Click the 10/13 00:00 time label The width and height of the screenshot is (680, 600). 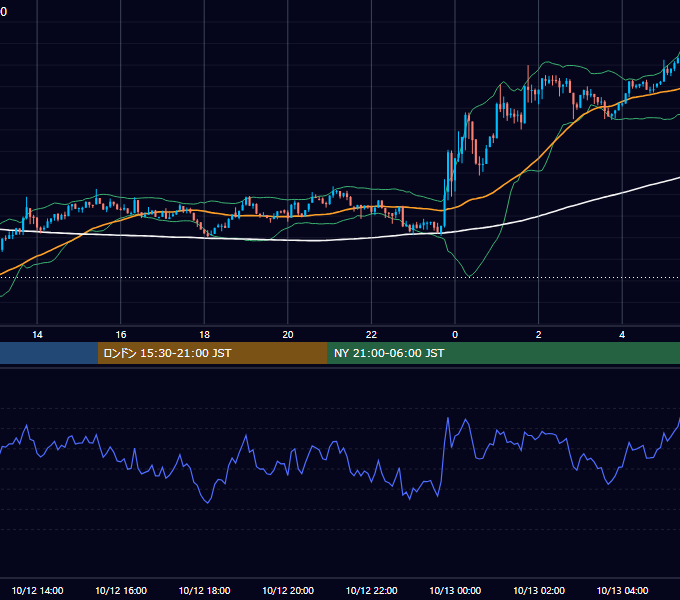(455, 590)
